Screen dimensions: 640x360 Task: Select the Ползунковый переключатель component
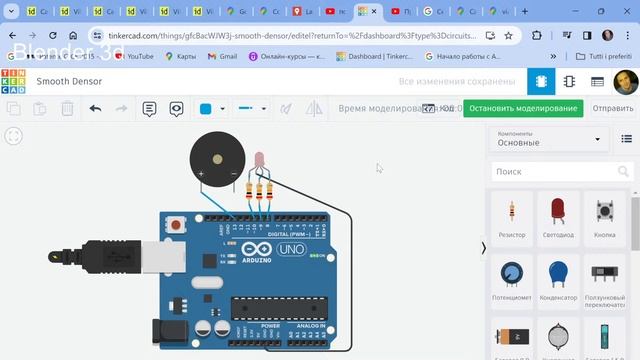(x=604, y=282)
